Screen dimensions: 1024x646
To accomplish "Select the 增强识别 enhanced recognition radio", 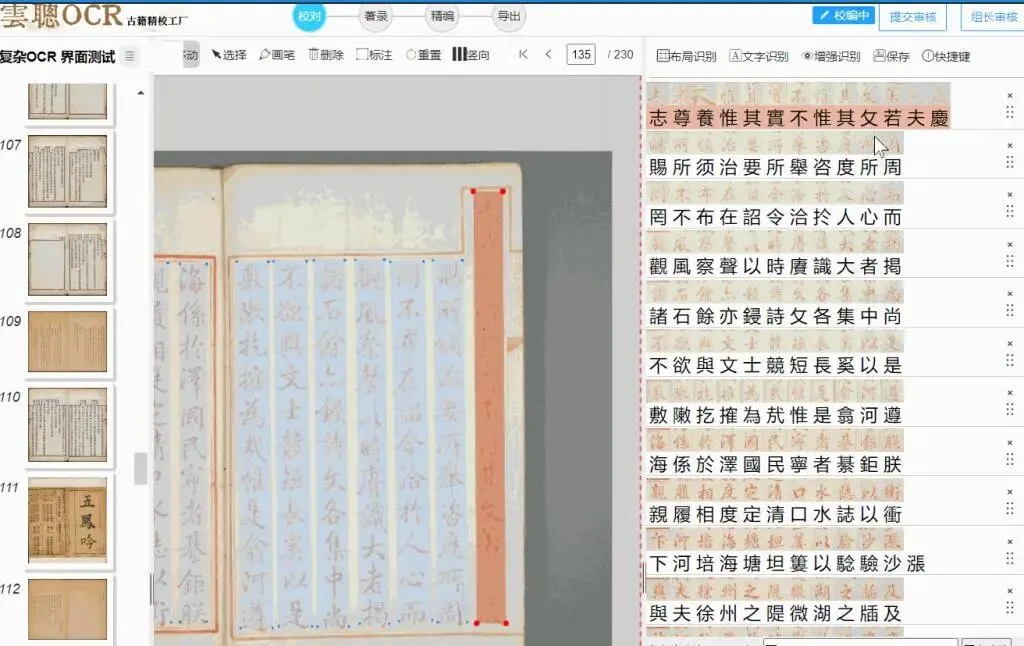I will coord(831,56).
